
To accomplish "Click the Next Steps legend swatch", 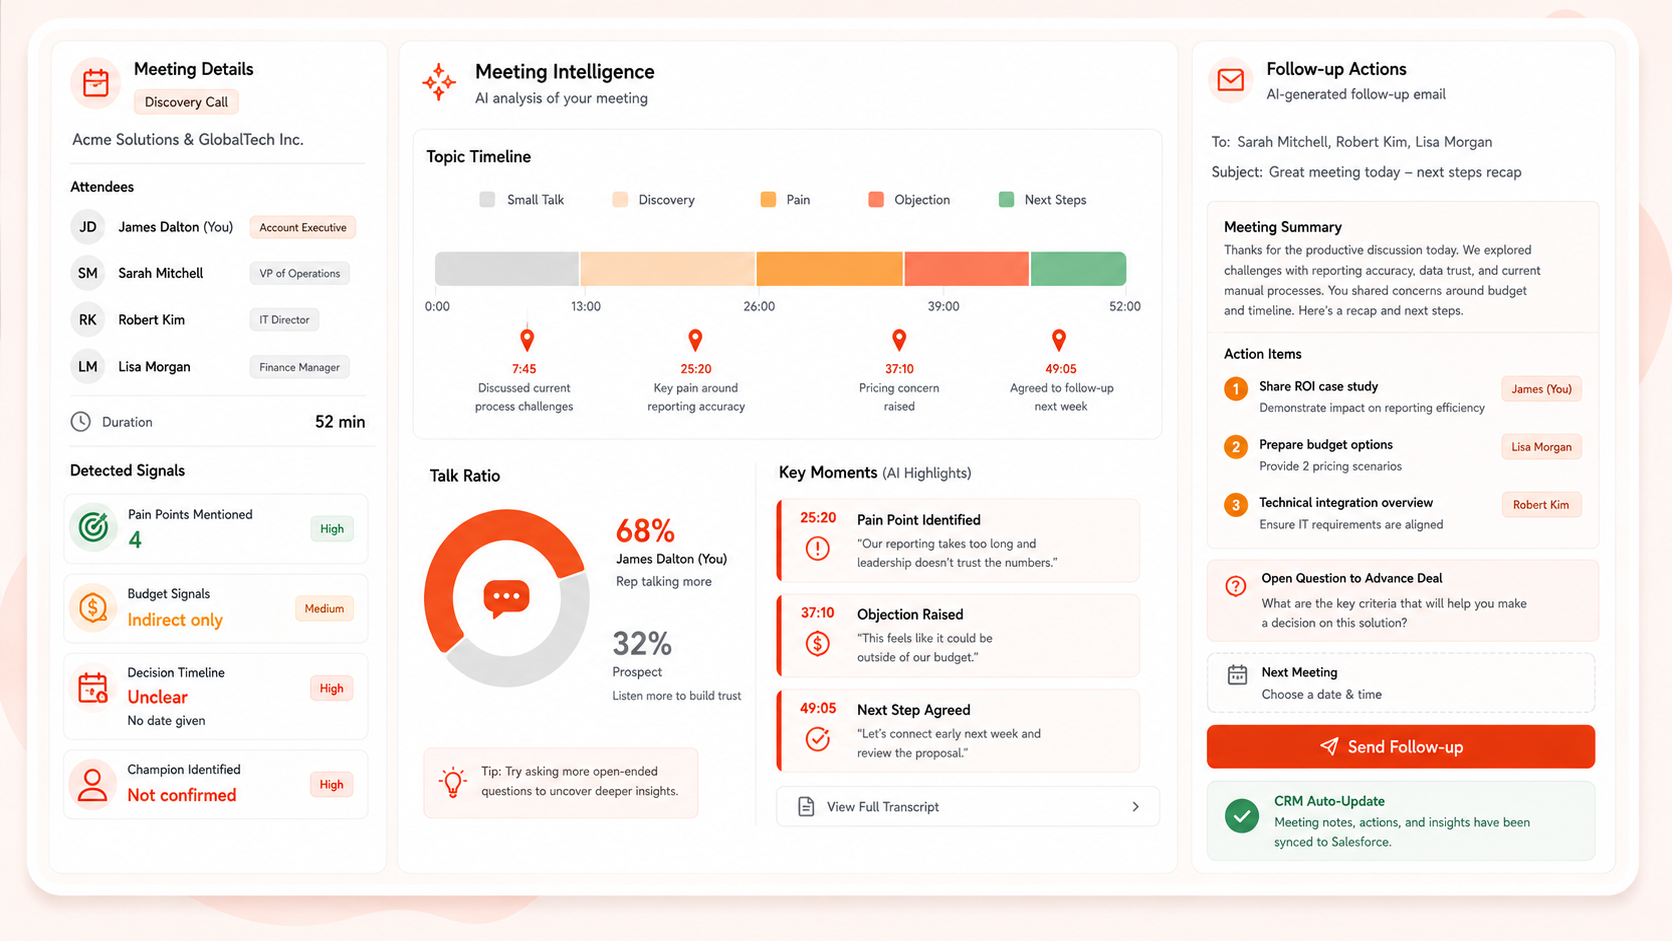I will [x=1006, y=199].
